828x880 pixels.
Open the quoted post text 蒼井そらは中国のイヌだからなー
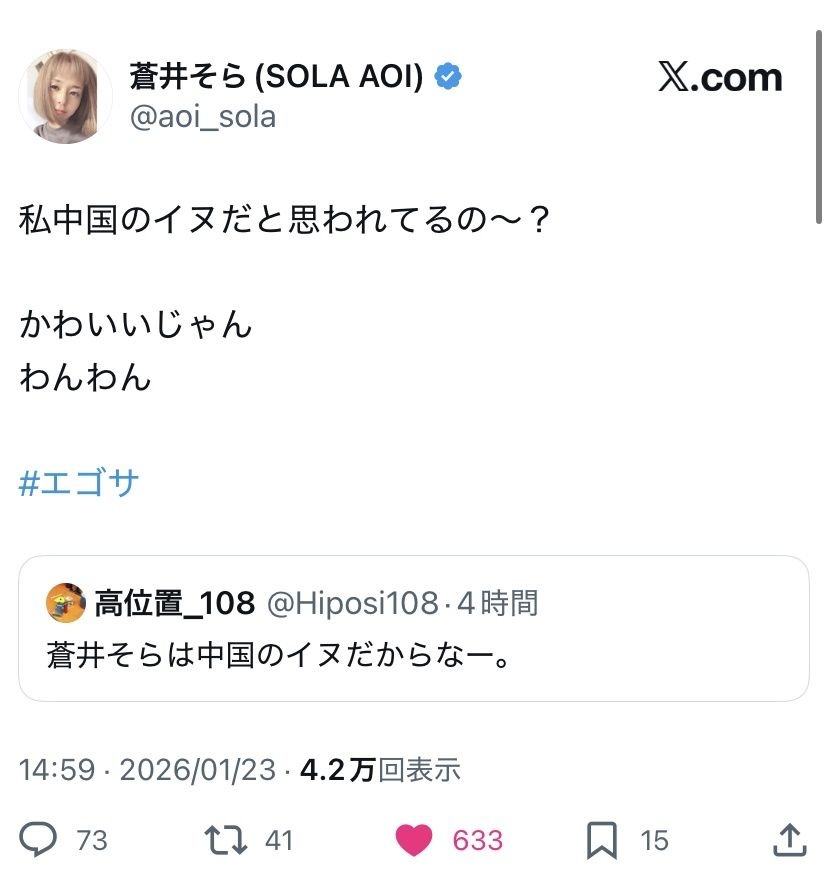278,655
